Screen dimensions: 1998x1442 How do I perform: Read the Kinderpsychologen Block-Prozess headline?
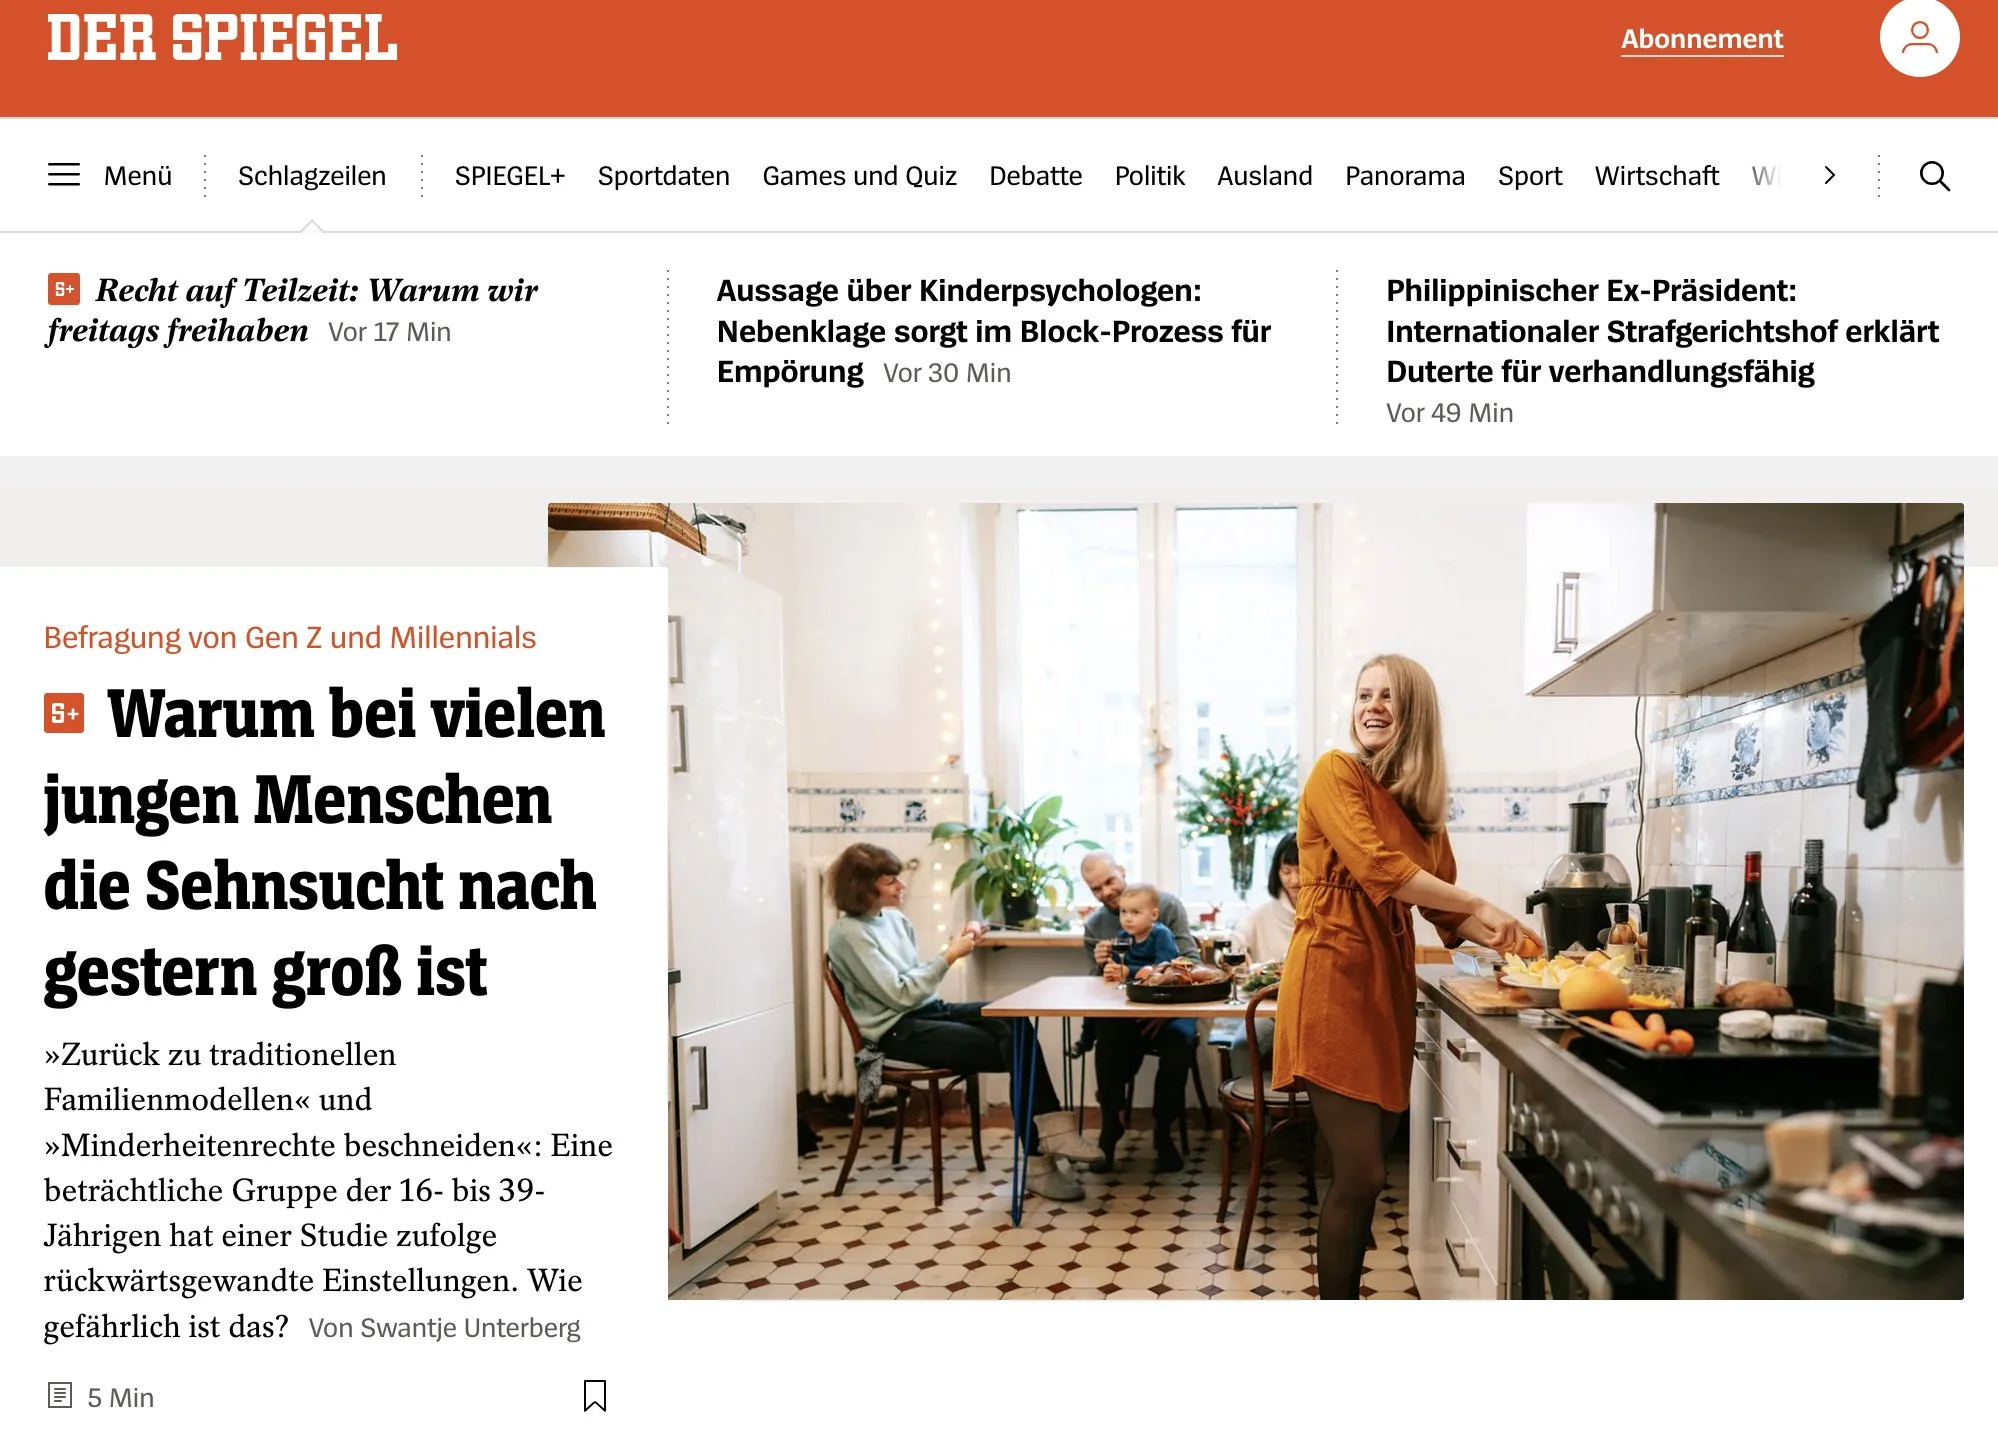tap(994, 331)
